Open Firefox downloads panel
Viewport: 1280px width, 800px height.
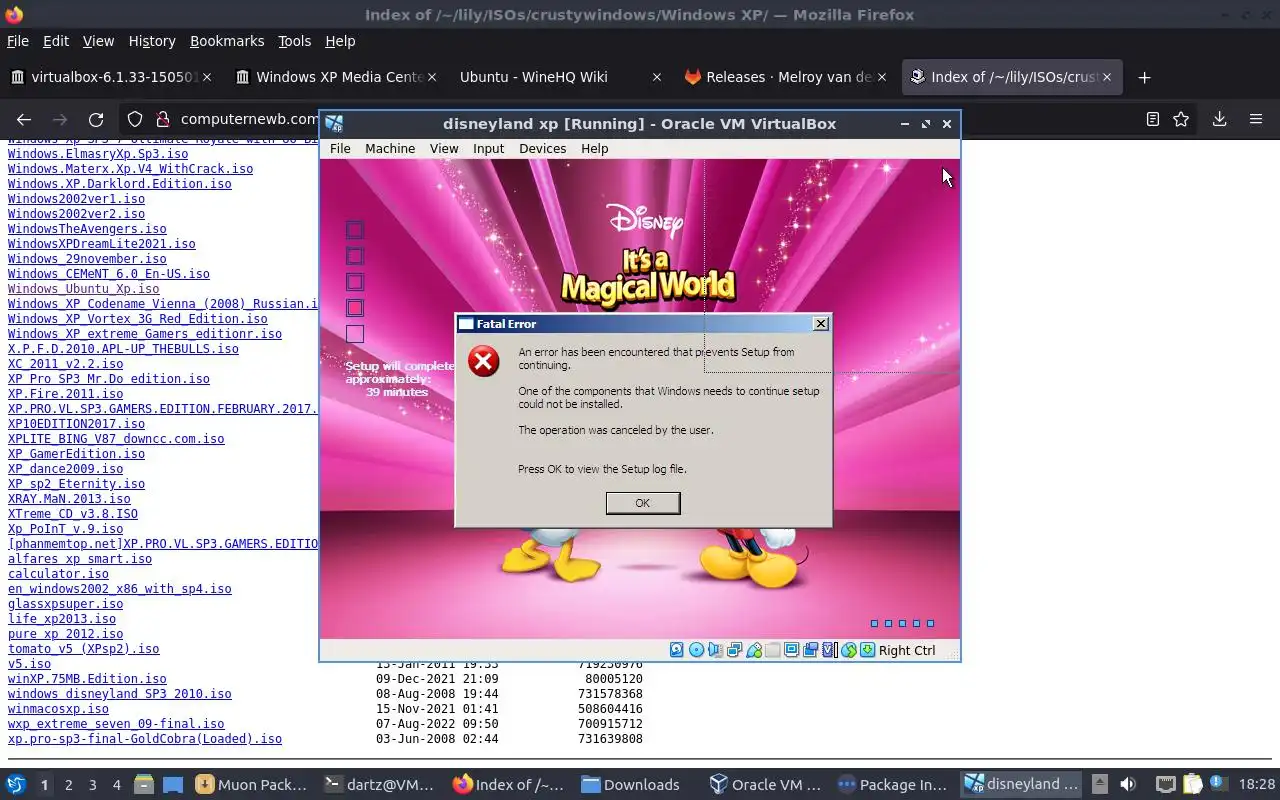[x=1219, y=119]
